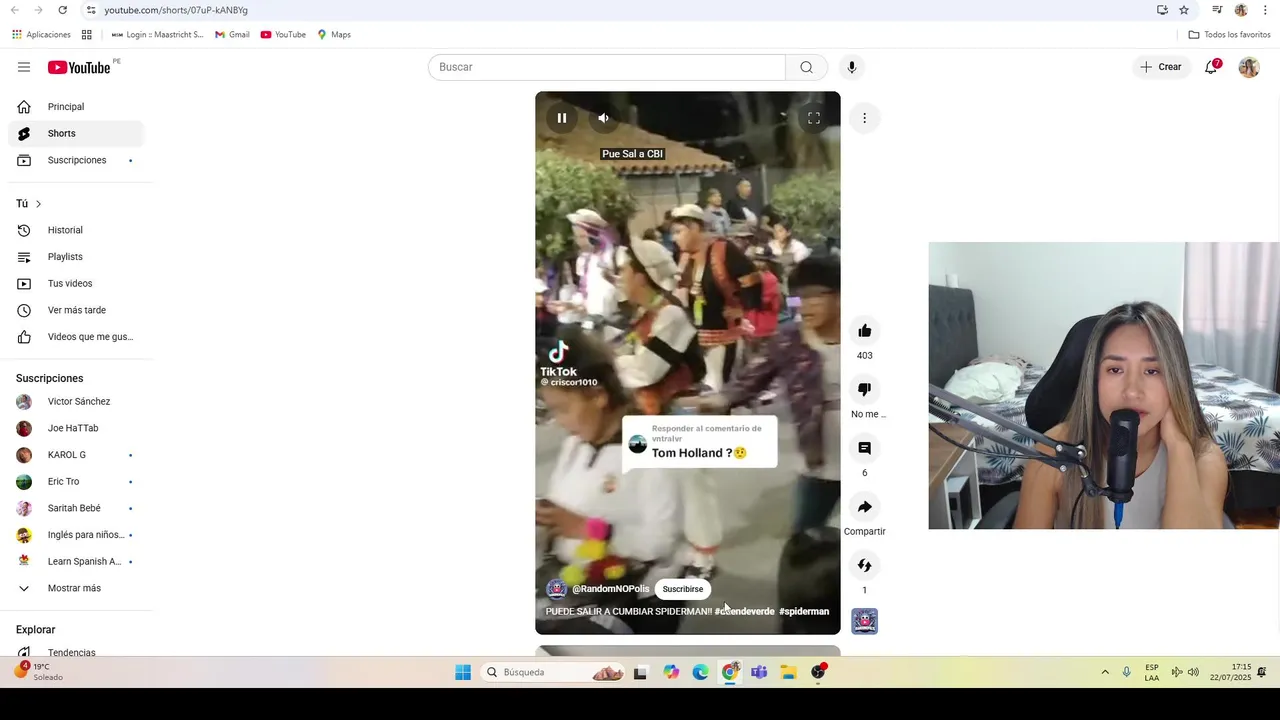Open the Maastricht login bookmark
The height and width of the screenshot is (720, 1280).
pyautogui.click(x=157, y=34)
